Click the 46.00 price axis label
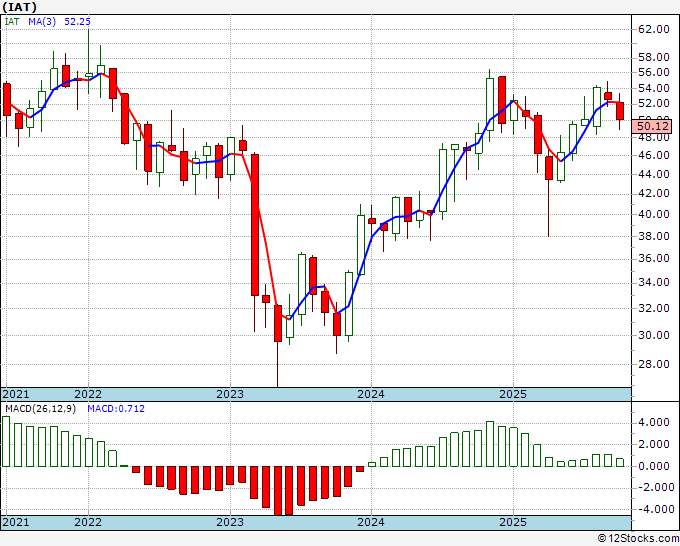The height and width of the screenshot is (546, 680). click(654, 155)
